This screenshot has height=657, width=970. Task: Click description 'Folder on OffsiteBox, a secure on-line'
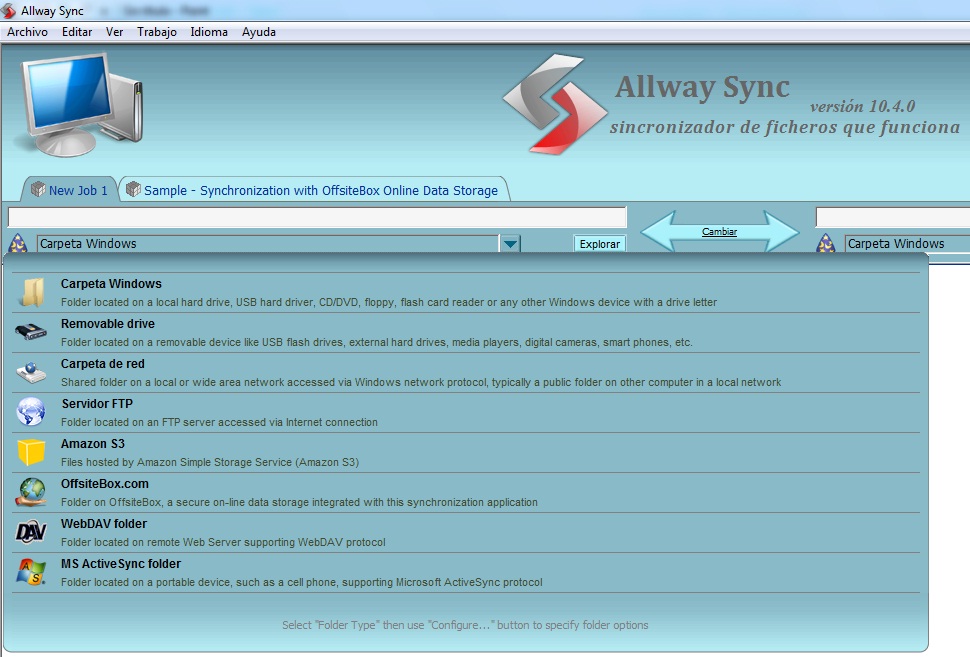[299, 502]
